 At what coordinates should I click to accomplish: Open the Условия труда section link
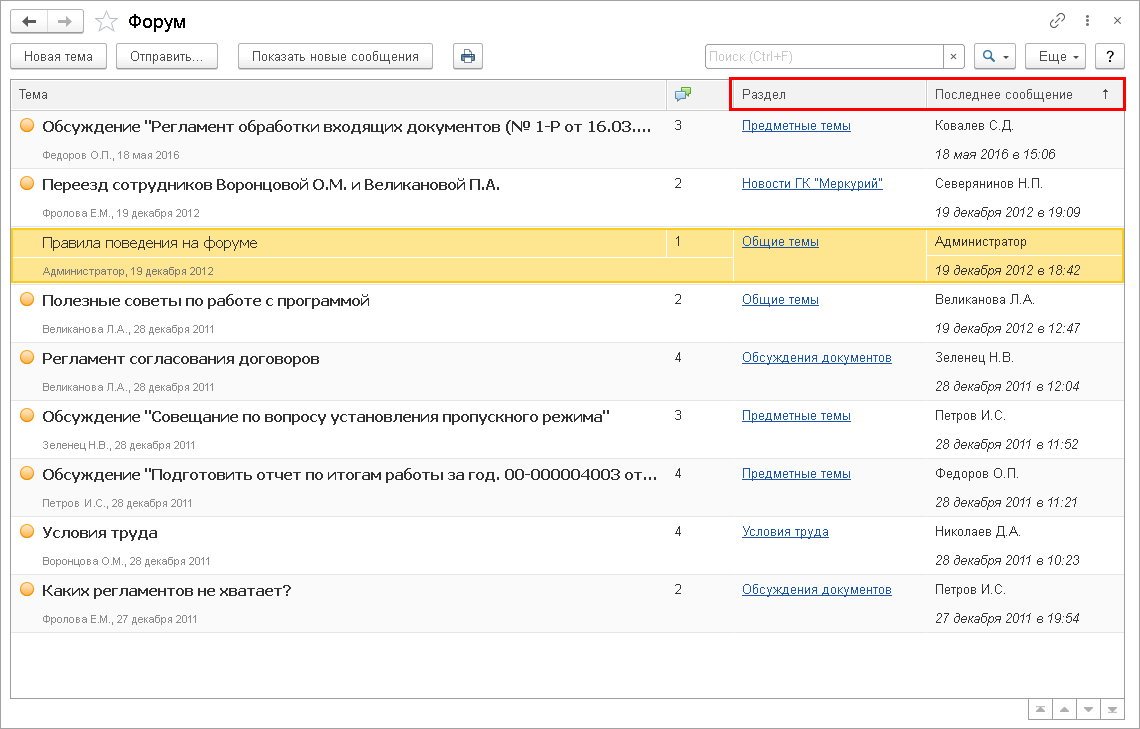click(x=785, y=532)
